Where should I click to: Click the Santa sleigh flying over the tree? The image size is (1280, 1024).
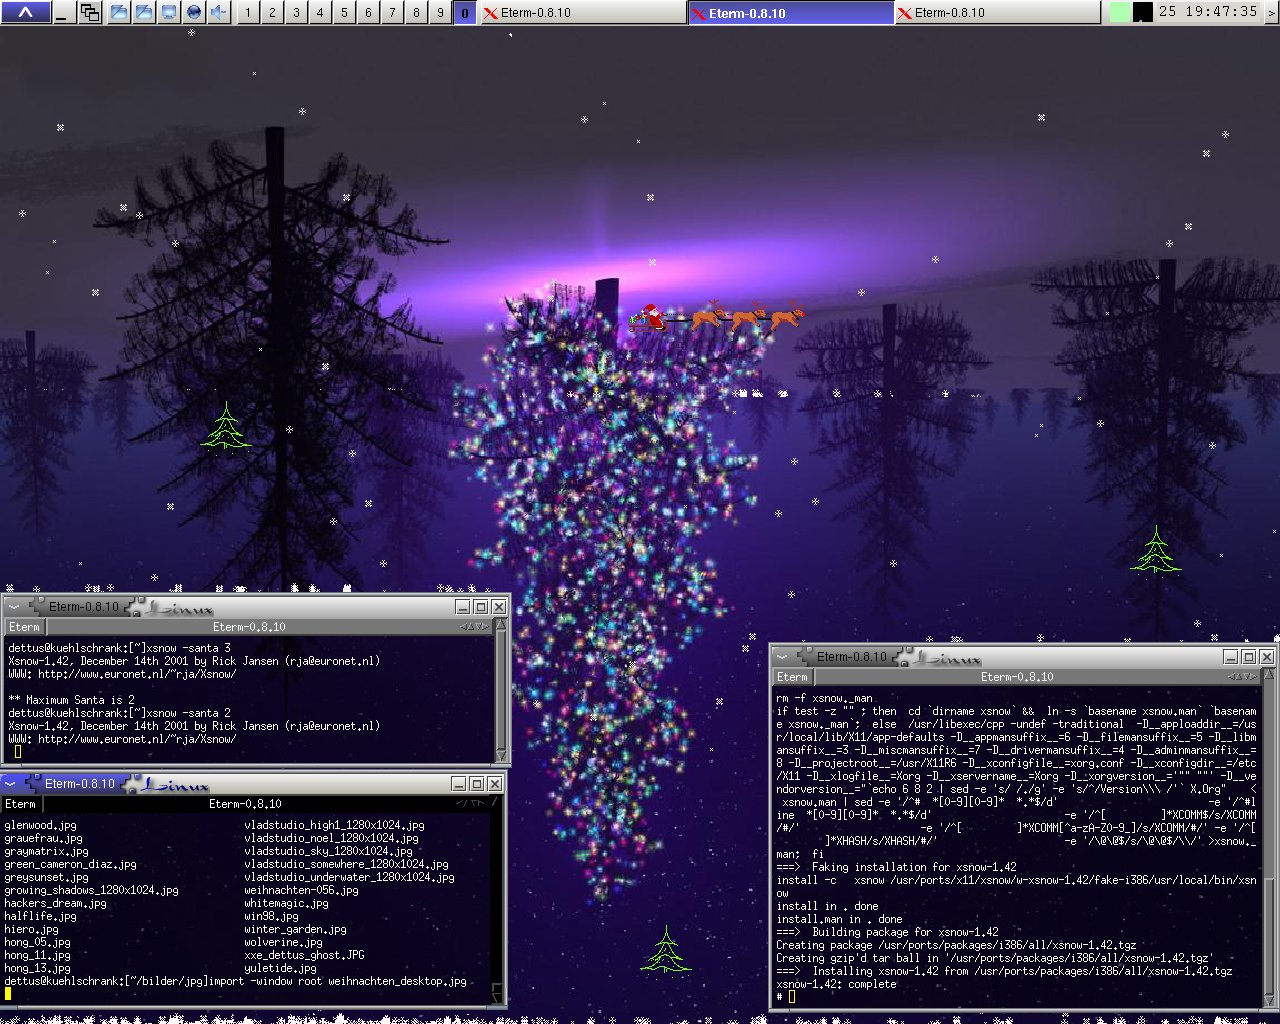click(716, 318)
